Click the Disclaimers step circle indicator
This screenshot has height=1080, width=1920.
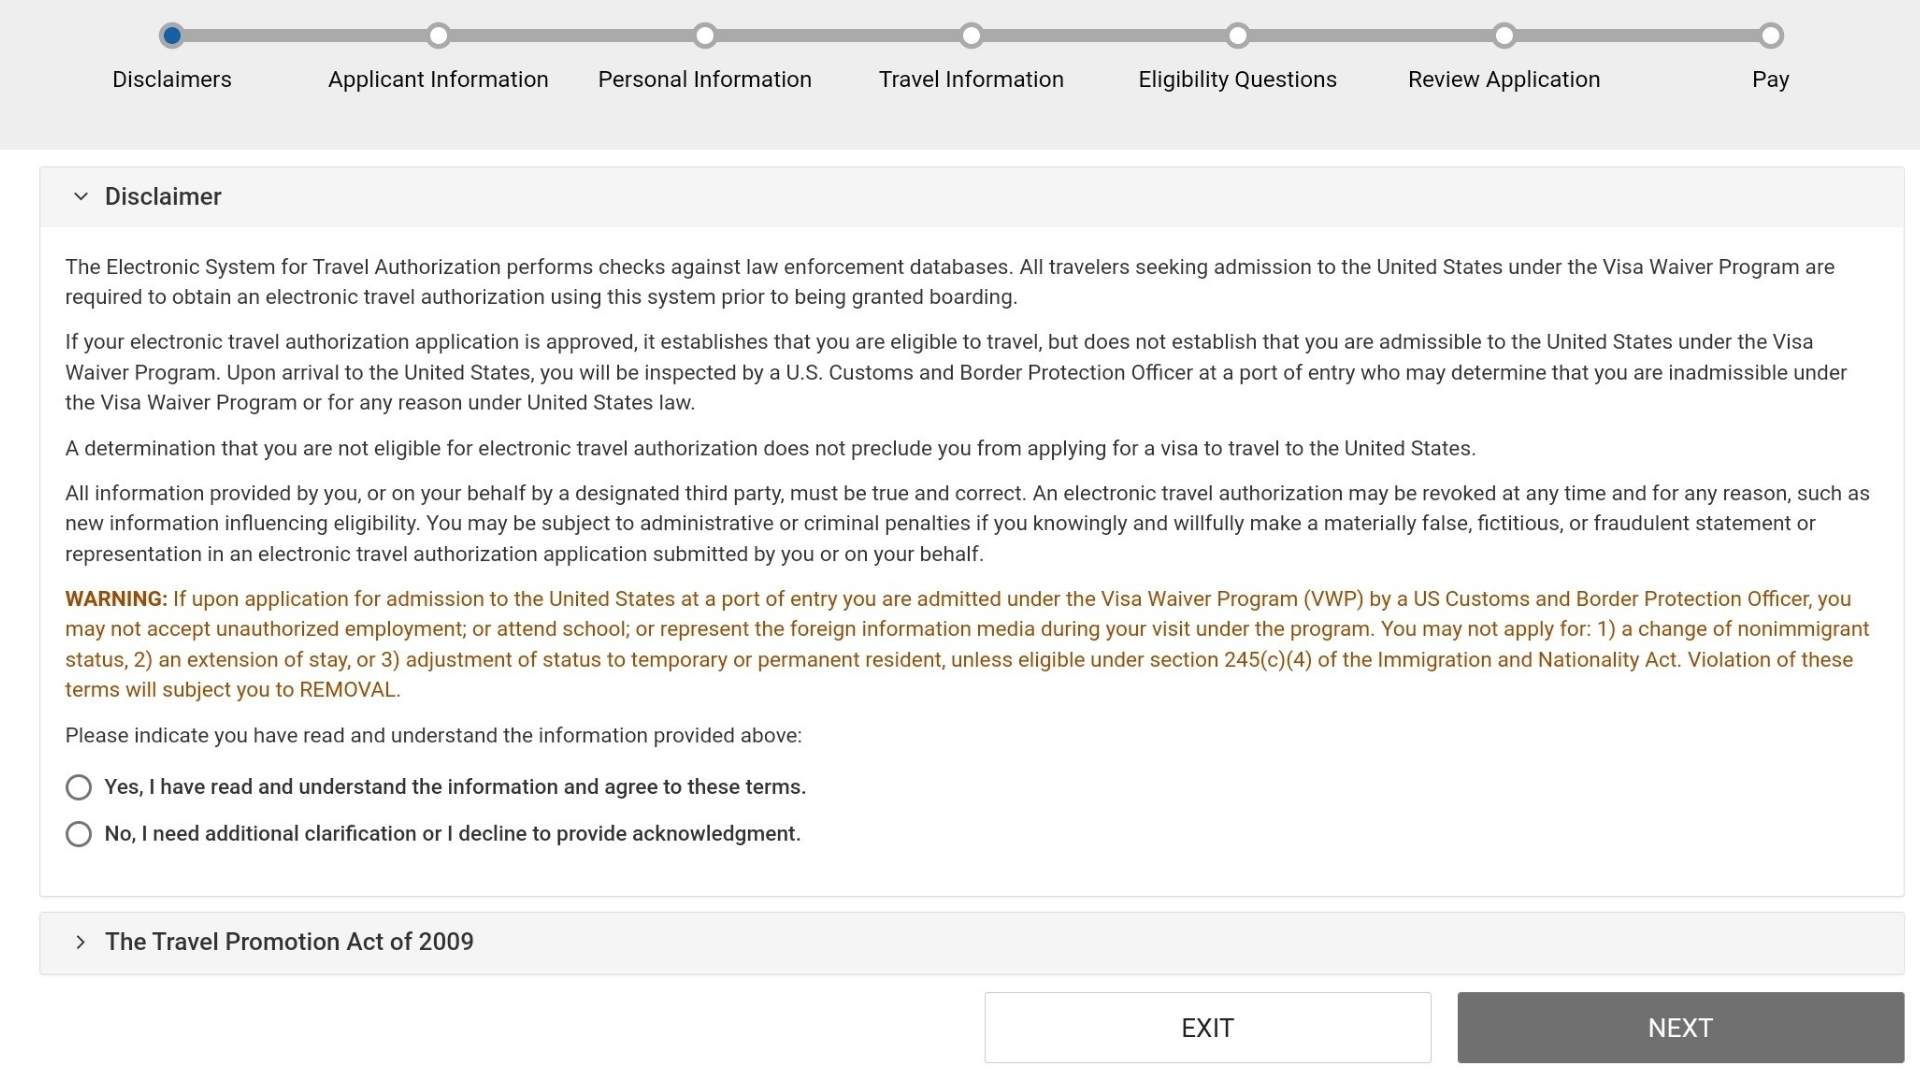tap(172, 36)
